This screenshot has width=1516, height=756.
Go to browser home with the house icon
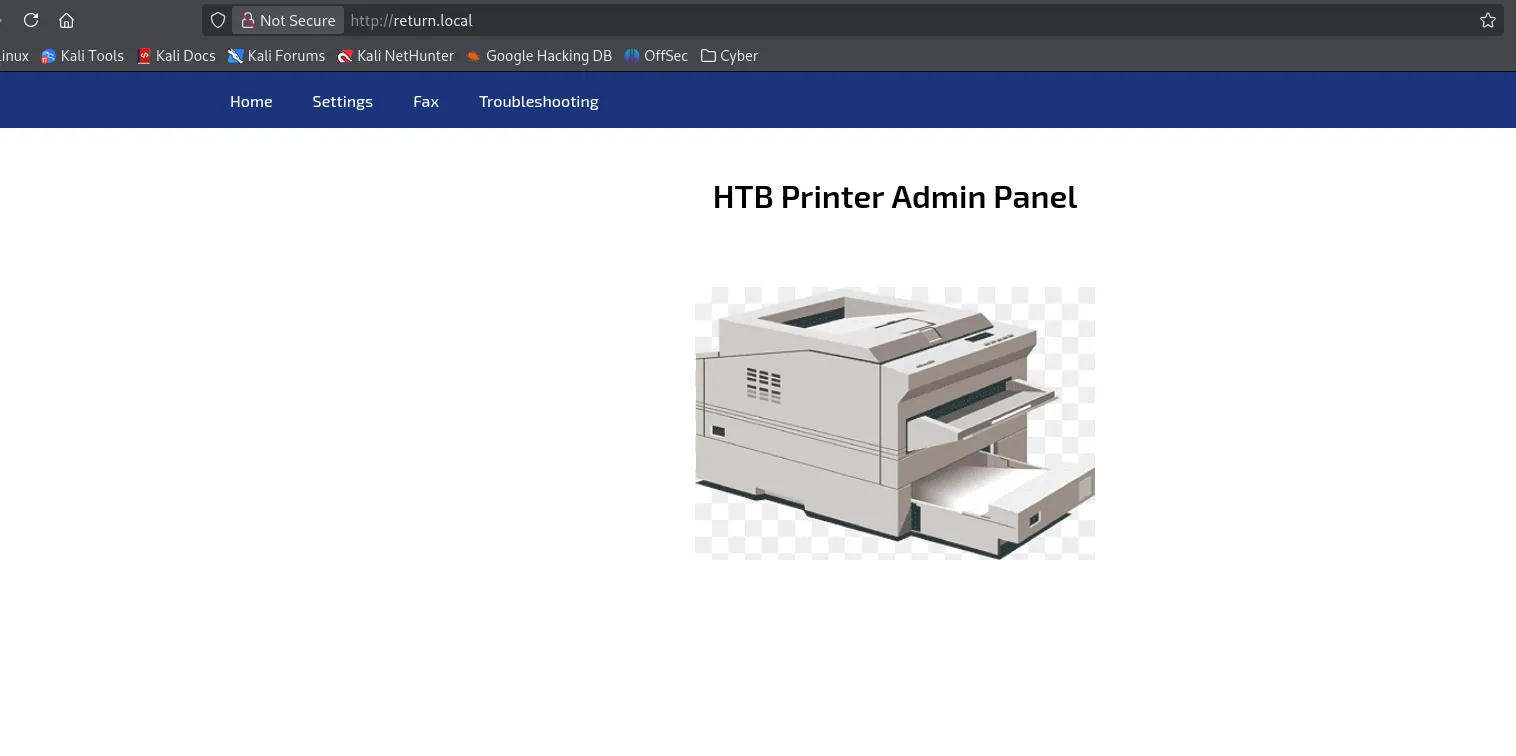coord(67,20)
